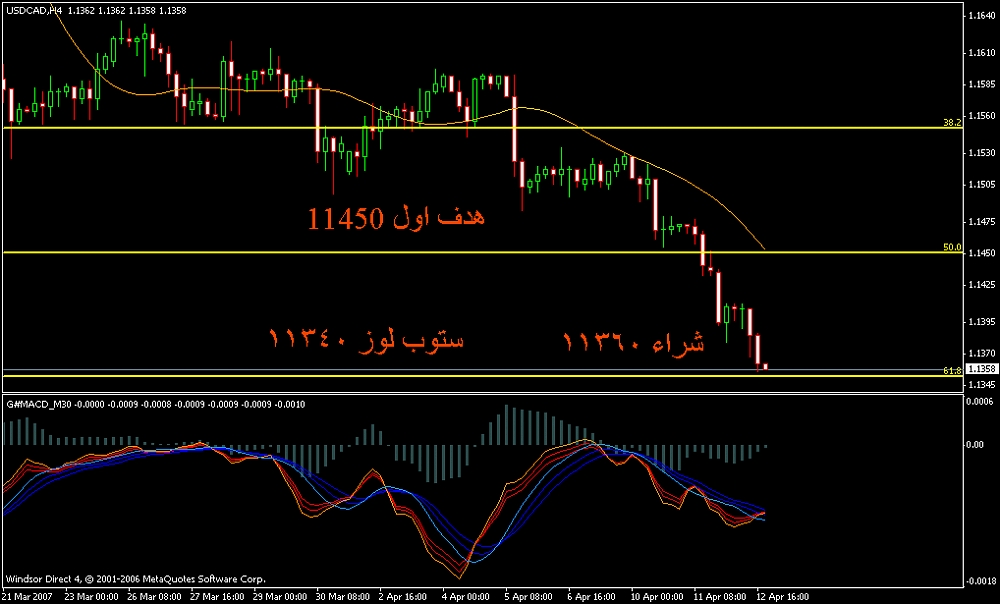Click the 0.00 MACD scale value
1000x604 pixels.
976,445
